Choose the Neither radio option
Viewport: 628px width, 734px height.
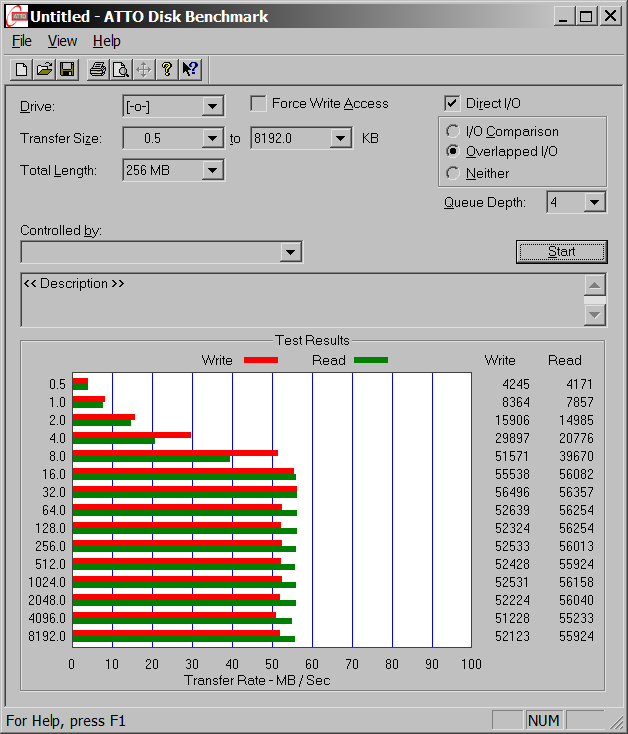point(454,174)
